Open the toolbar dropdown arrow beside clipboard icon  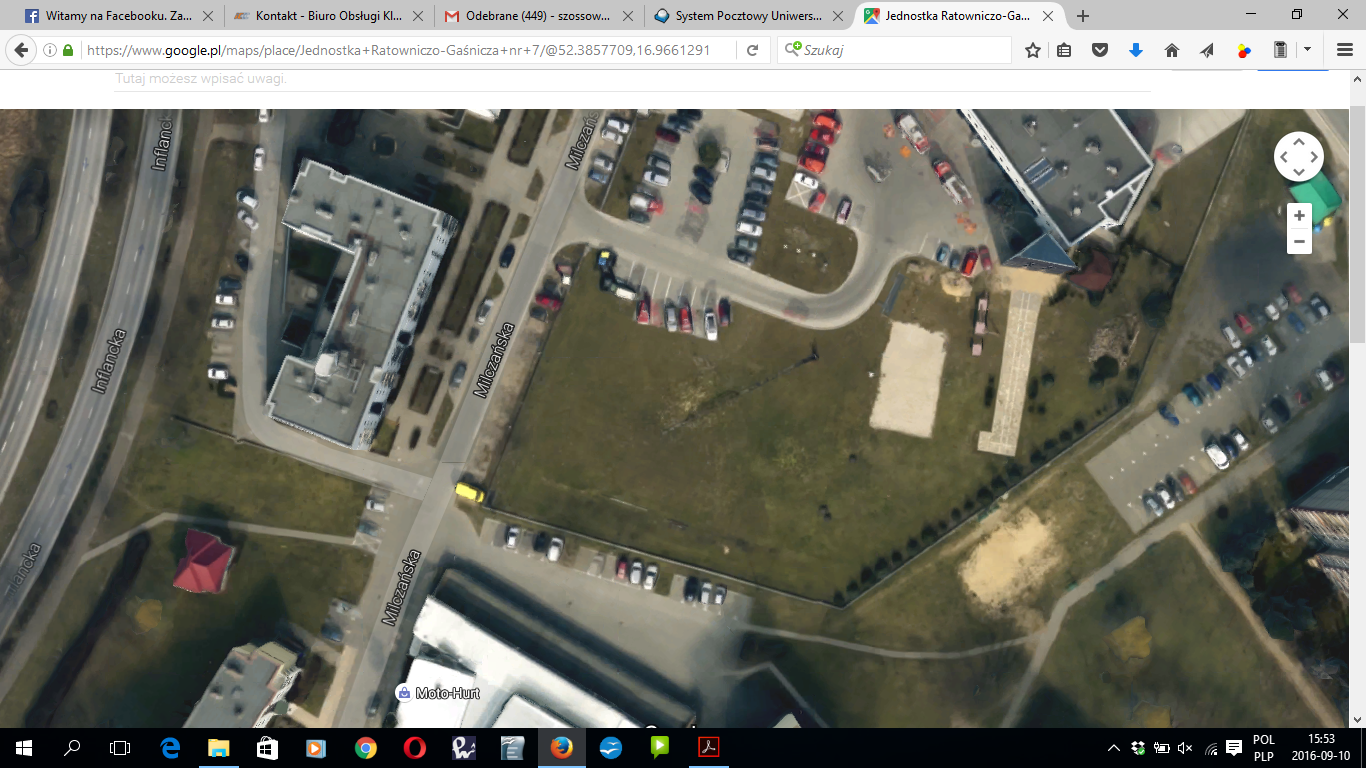coord(1307,50)
